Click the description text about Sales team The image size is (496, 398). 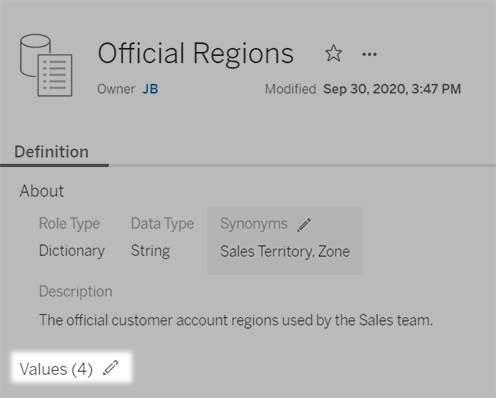point(236,320)
